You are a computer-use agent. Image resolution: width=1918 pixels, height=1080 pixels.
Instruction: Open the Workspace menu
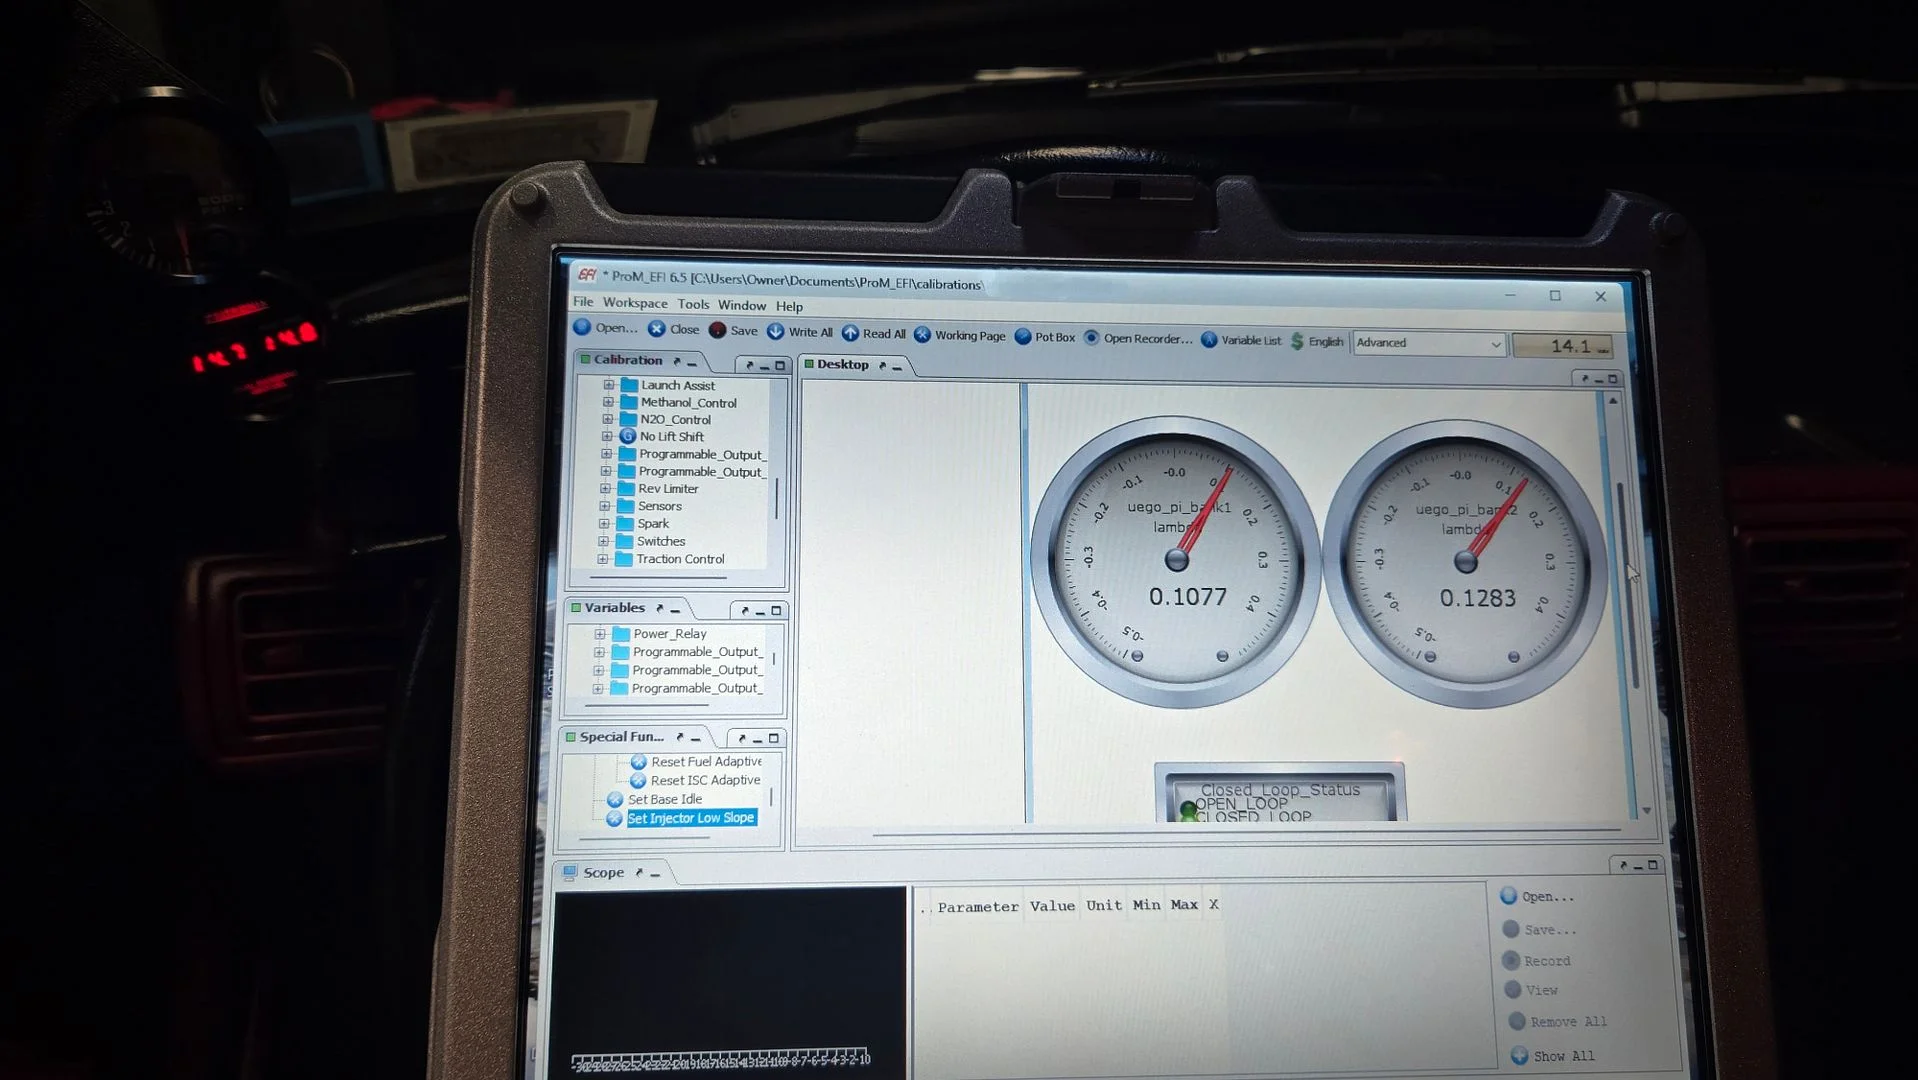(x=635, y=303)
